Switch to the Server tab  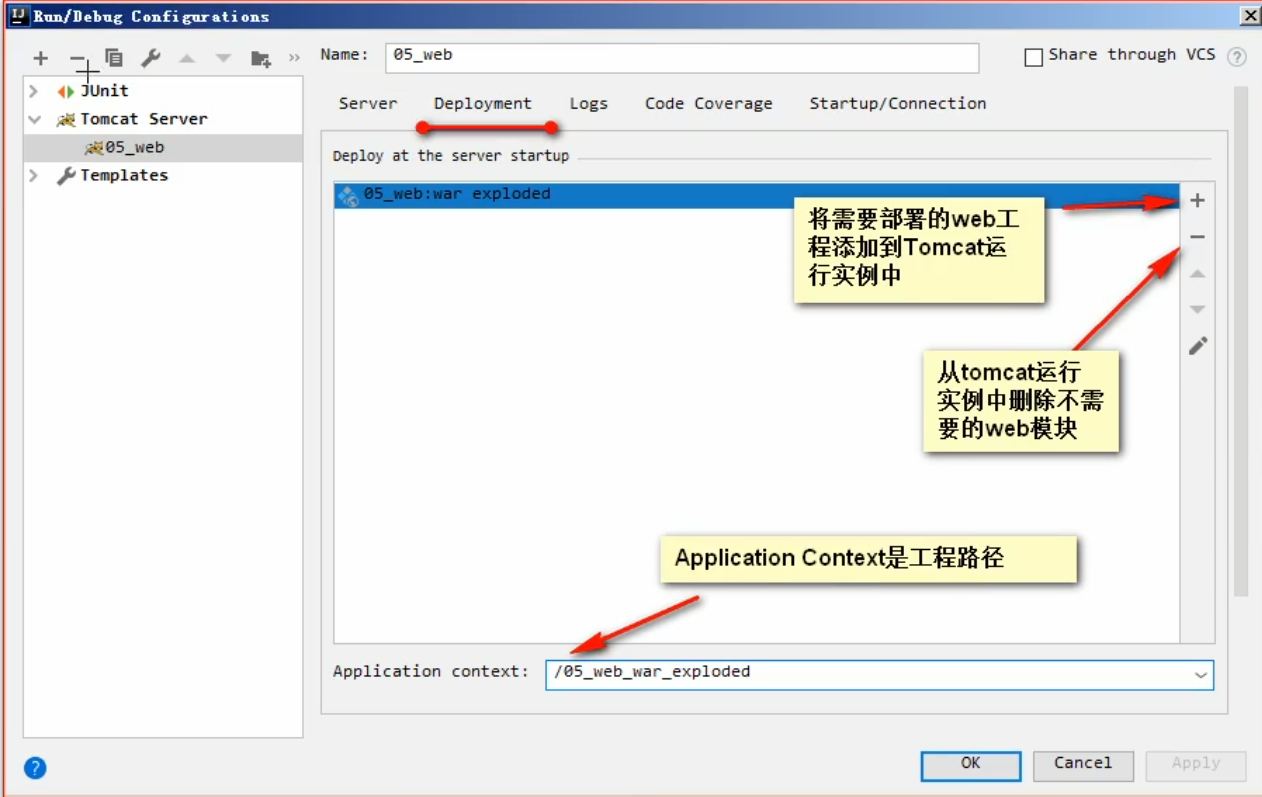click(x=368, y=103)
